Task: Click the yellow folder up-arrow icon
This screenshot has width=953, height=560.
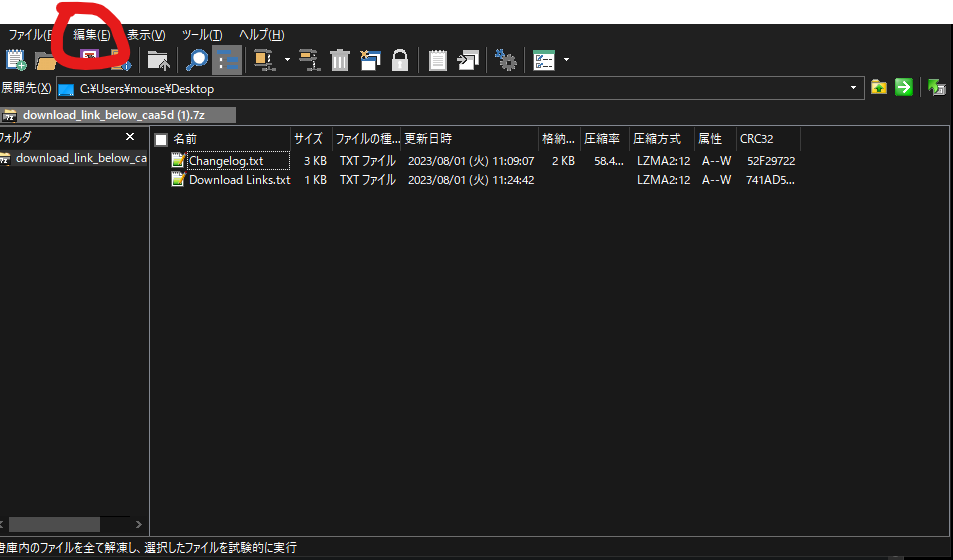Action: pos(878,88)
